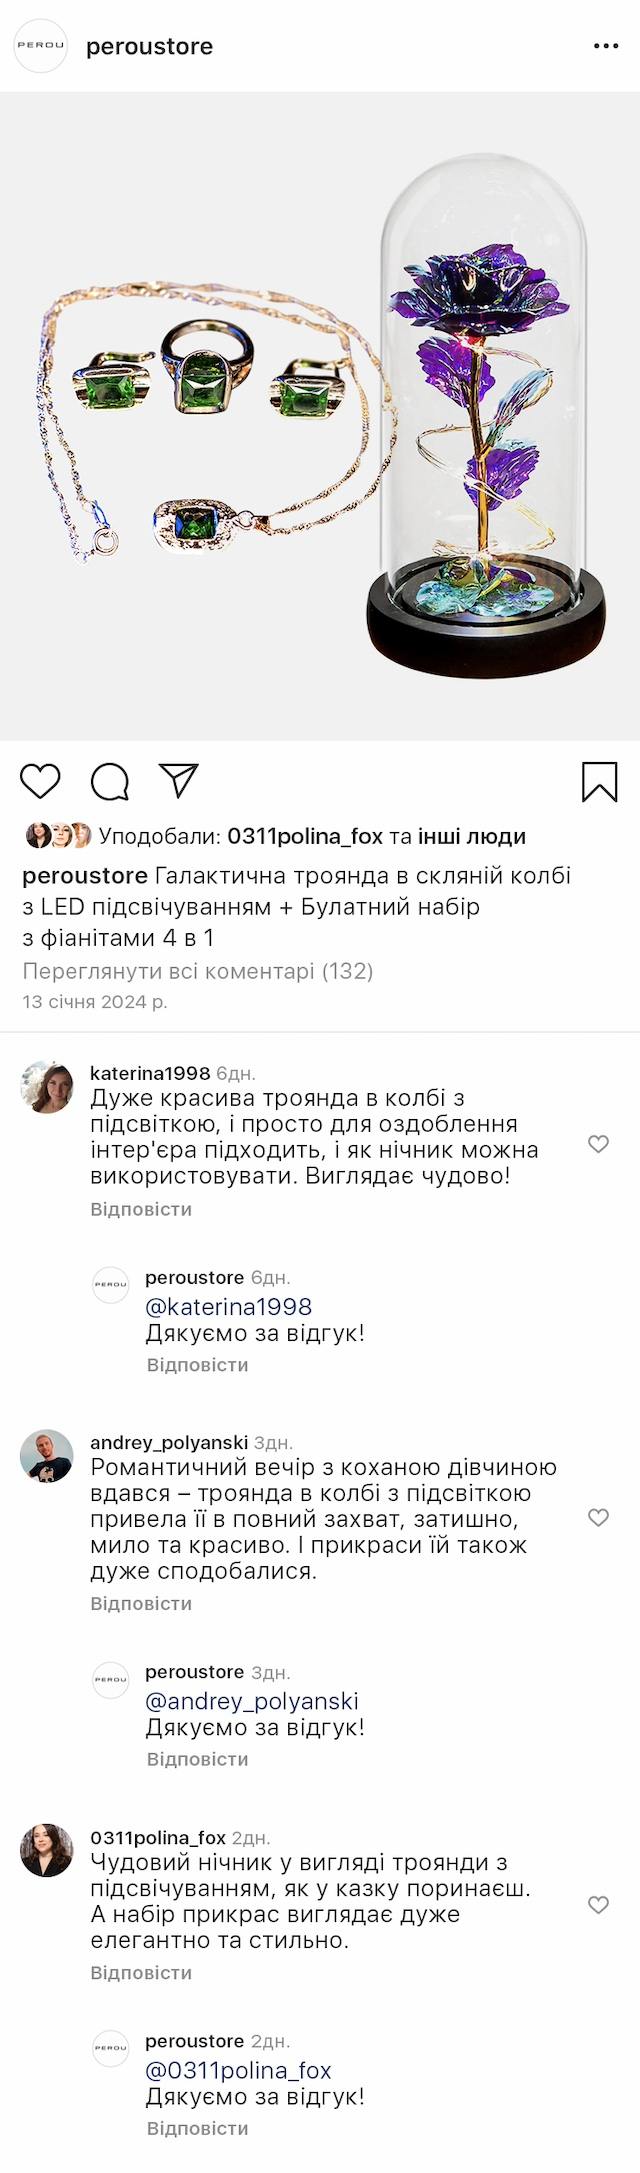Reply to andrey_polyanski's comment
This screenshot has height=2173, width=640.
click(x=141, y=1603)
